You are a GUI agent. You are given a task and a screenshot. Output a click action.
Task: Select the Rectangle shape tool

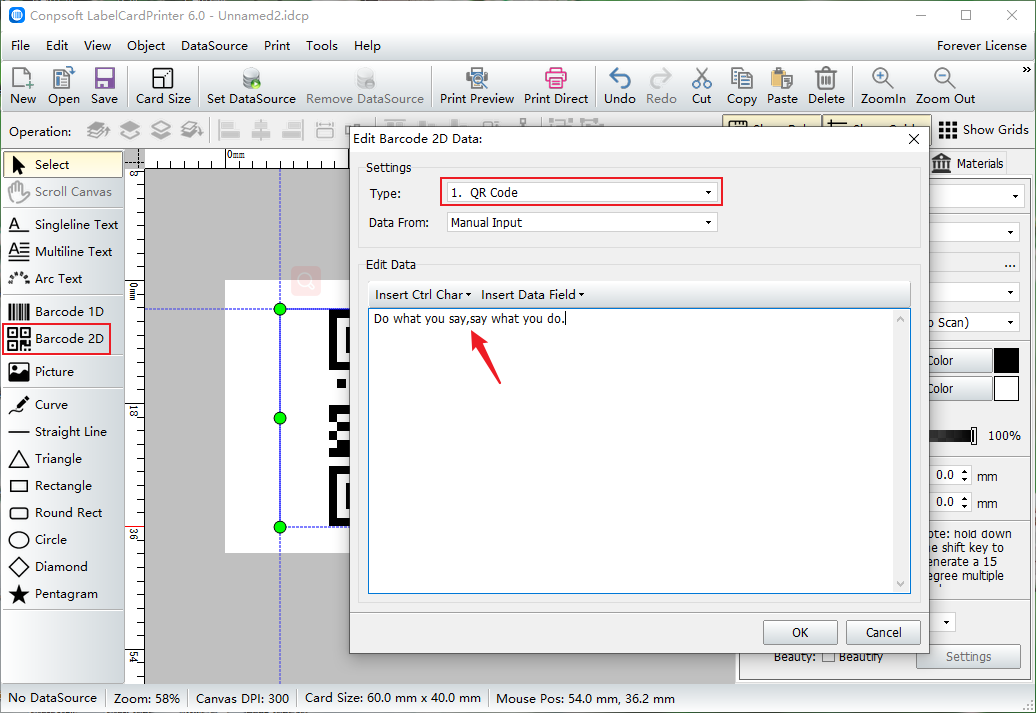pyautogui.click(x=63, y=486)
